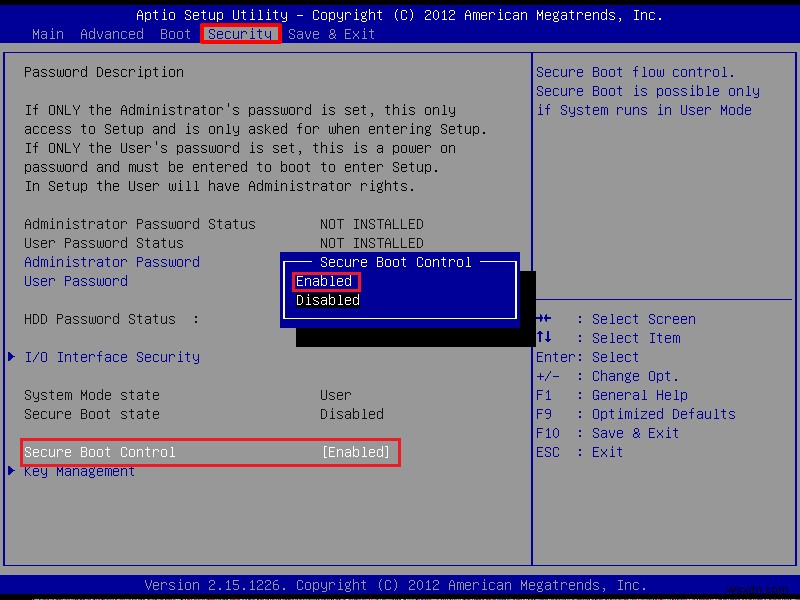
Task: Select the Secure Boot Control row label
Action: tap(99, 452)
